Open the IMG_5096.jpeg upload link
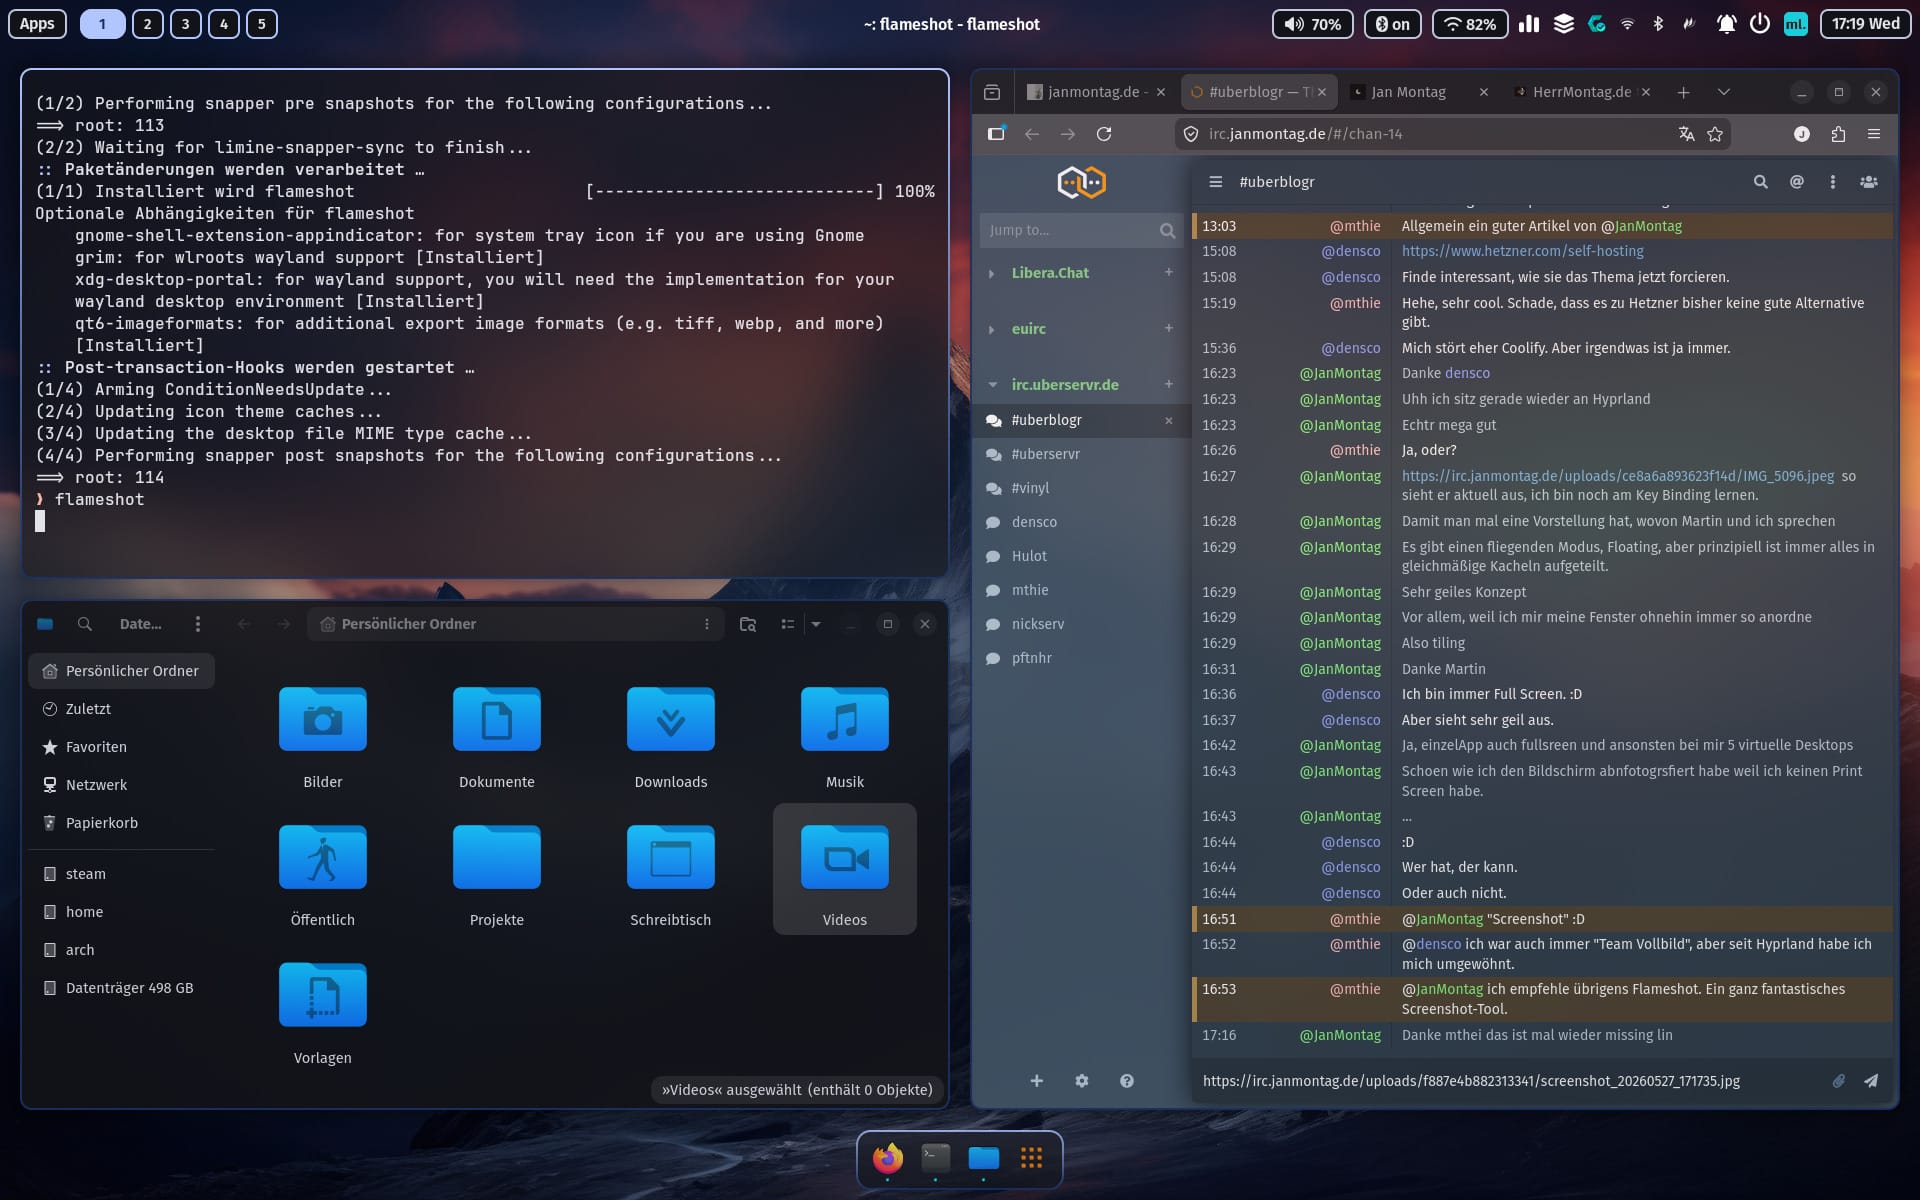1920x1200 pixels. [x=1617, y=476]
